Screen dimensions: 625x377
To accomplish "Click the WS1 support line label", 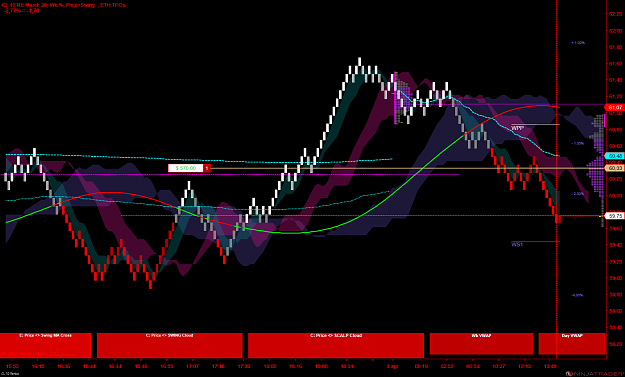I will (517, 244).
